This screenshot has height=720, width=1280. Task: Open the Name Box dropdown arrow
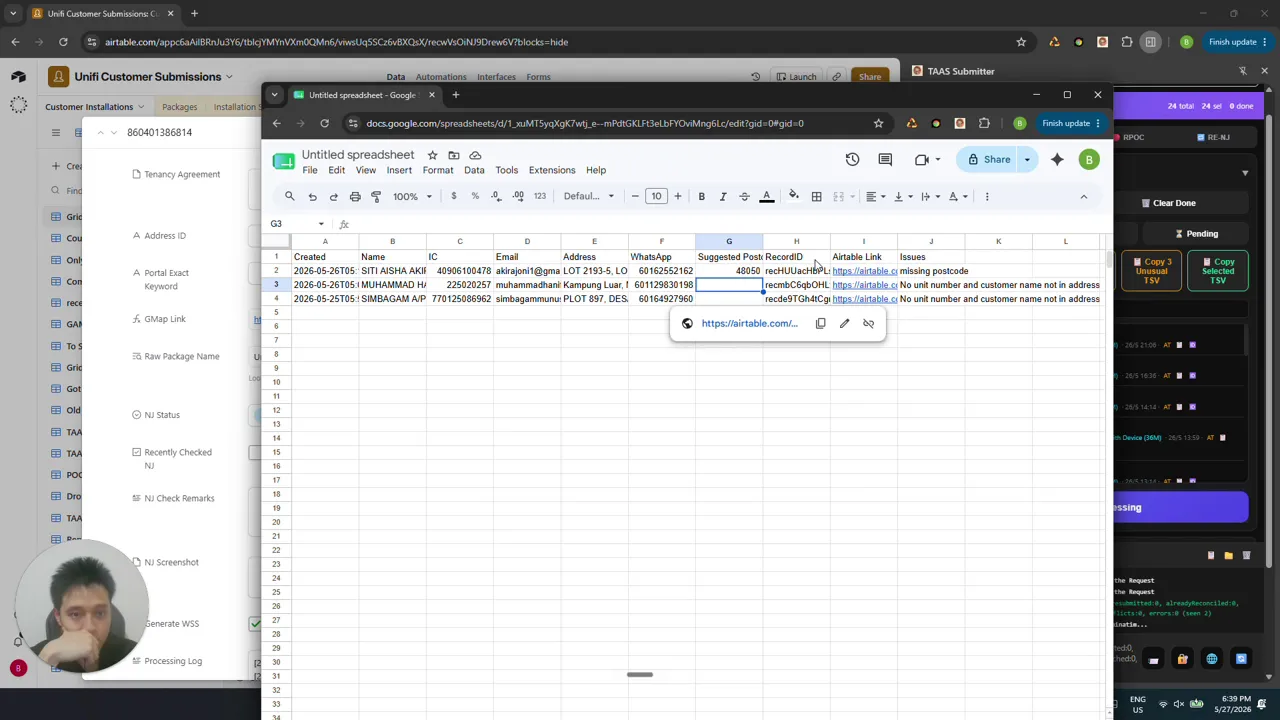(x=321, y=224)
